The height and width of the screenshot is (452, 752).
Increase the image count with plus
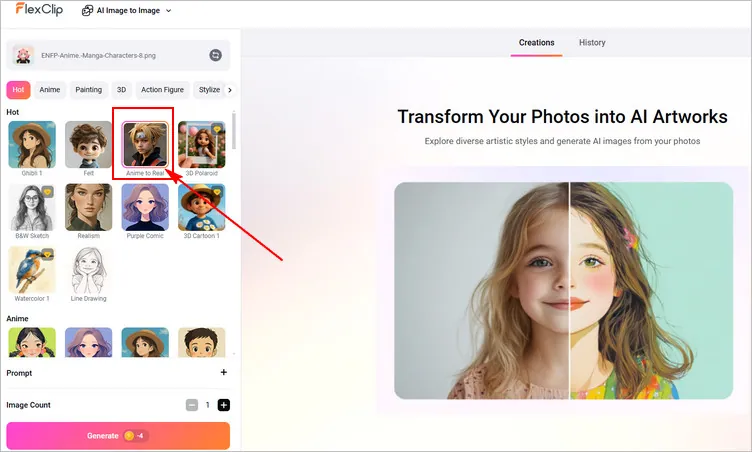tap(223, 405)
